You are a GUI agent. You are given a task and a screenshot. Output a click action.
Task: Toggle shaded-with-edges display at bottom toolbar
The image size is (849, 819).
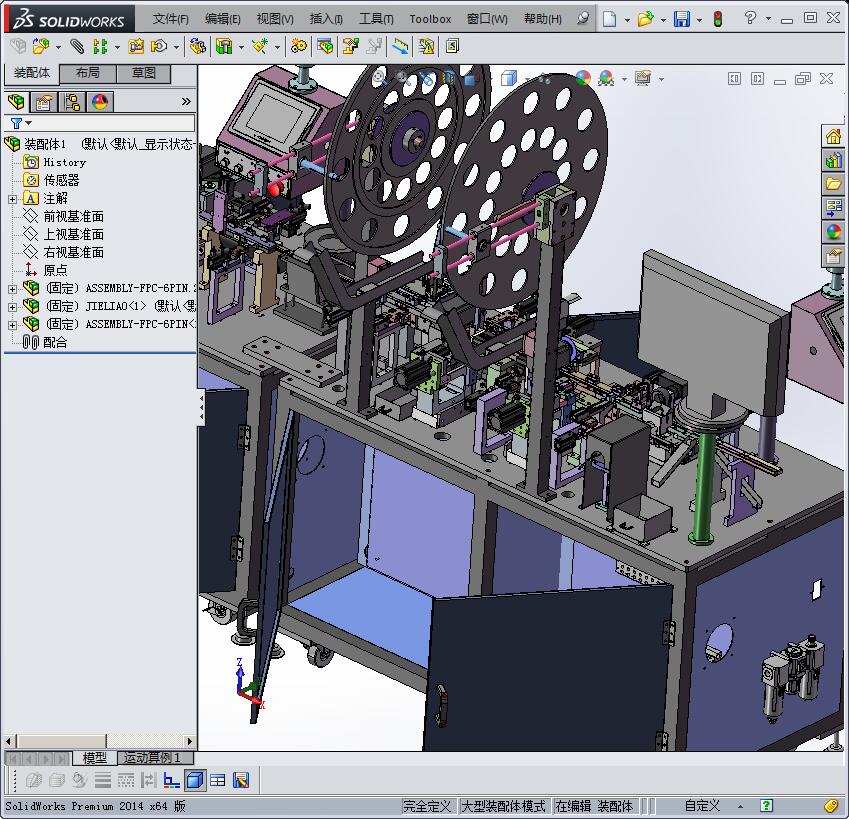(x=195, y=780)
